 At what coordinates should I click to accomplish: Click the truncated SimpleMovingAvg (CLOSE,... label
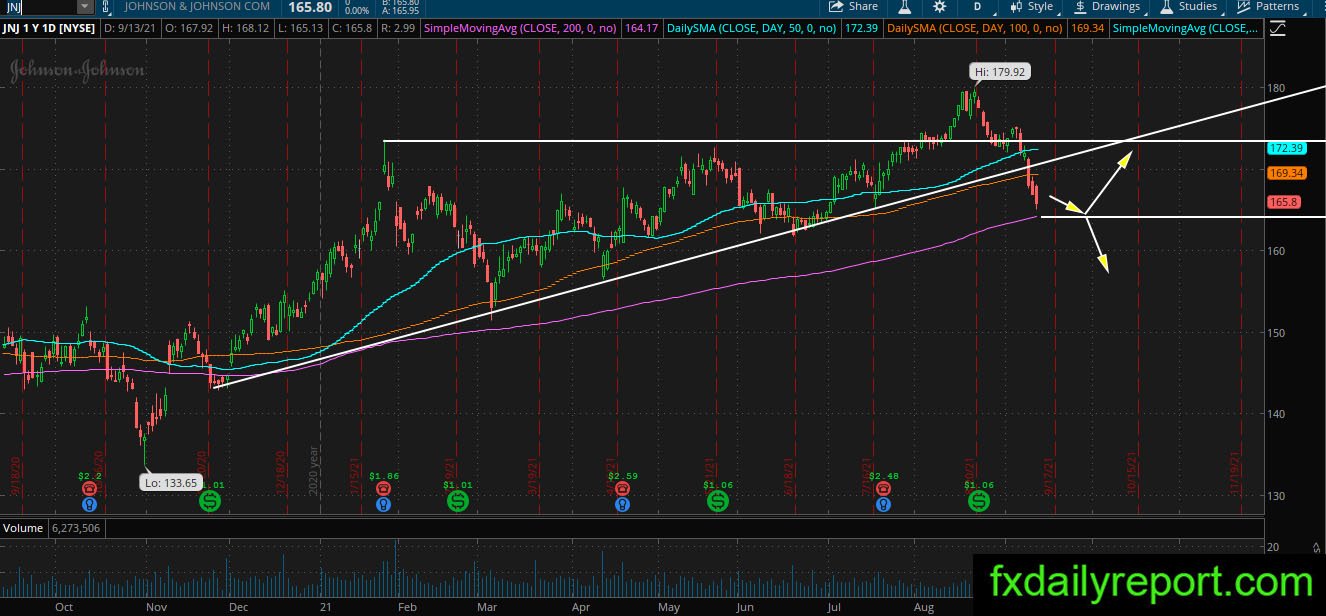1185,29
